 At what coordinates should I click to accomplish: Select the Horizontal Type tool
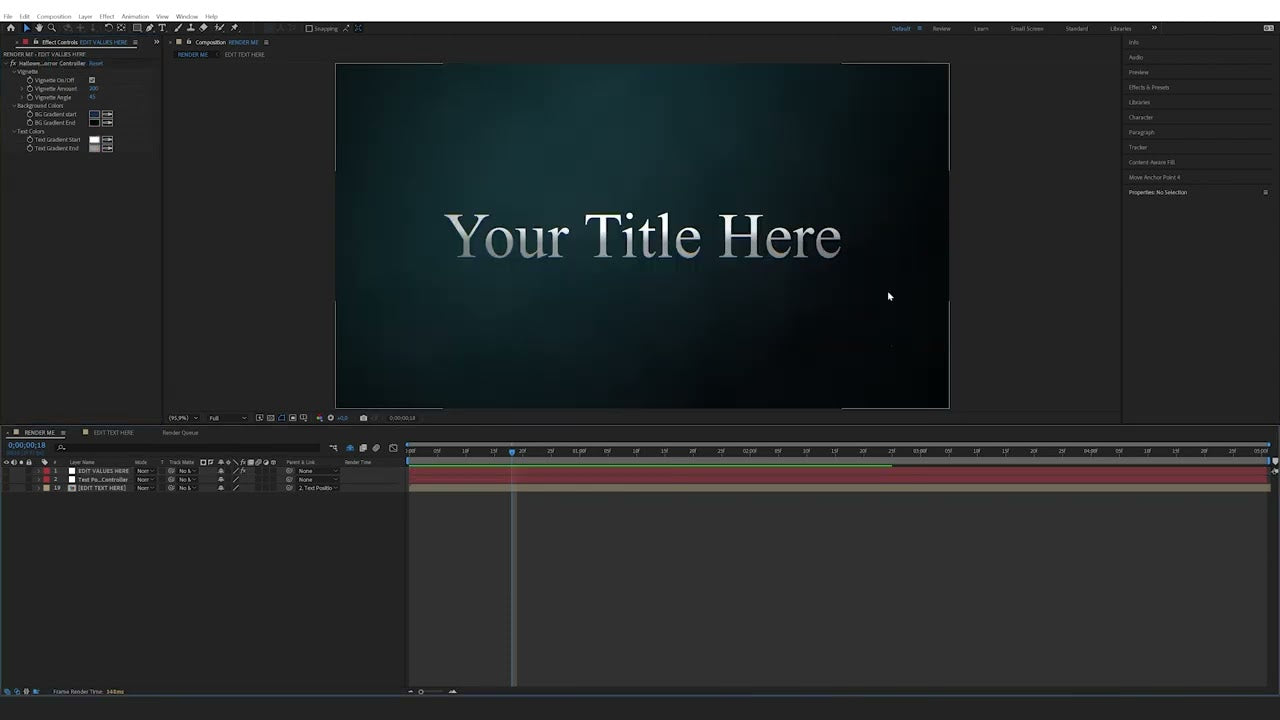pos(162,28)
